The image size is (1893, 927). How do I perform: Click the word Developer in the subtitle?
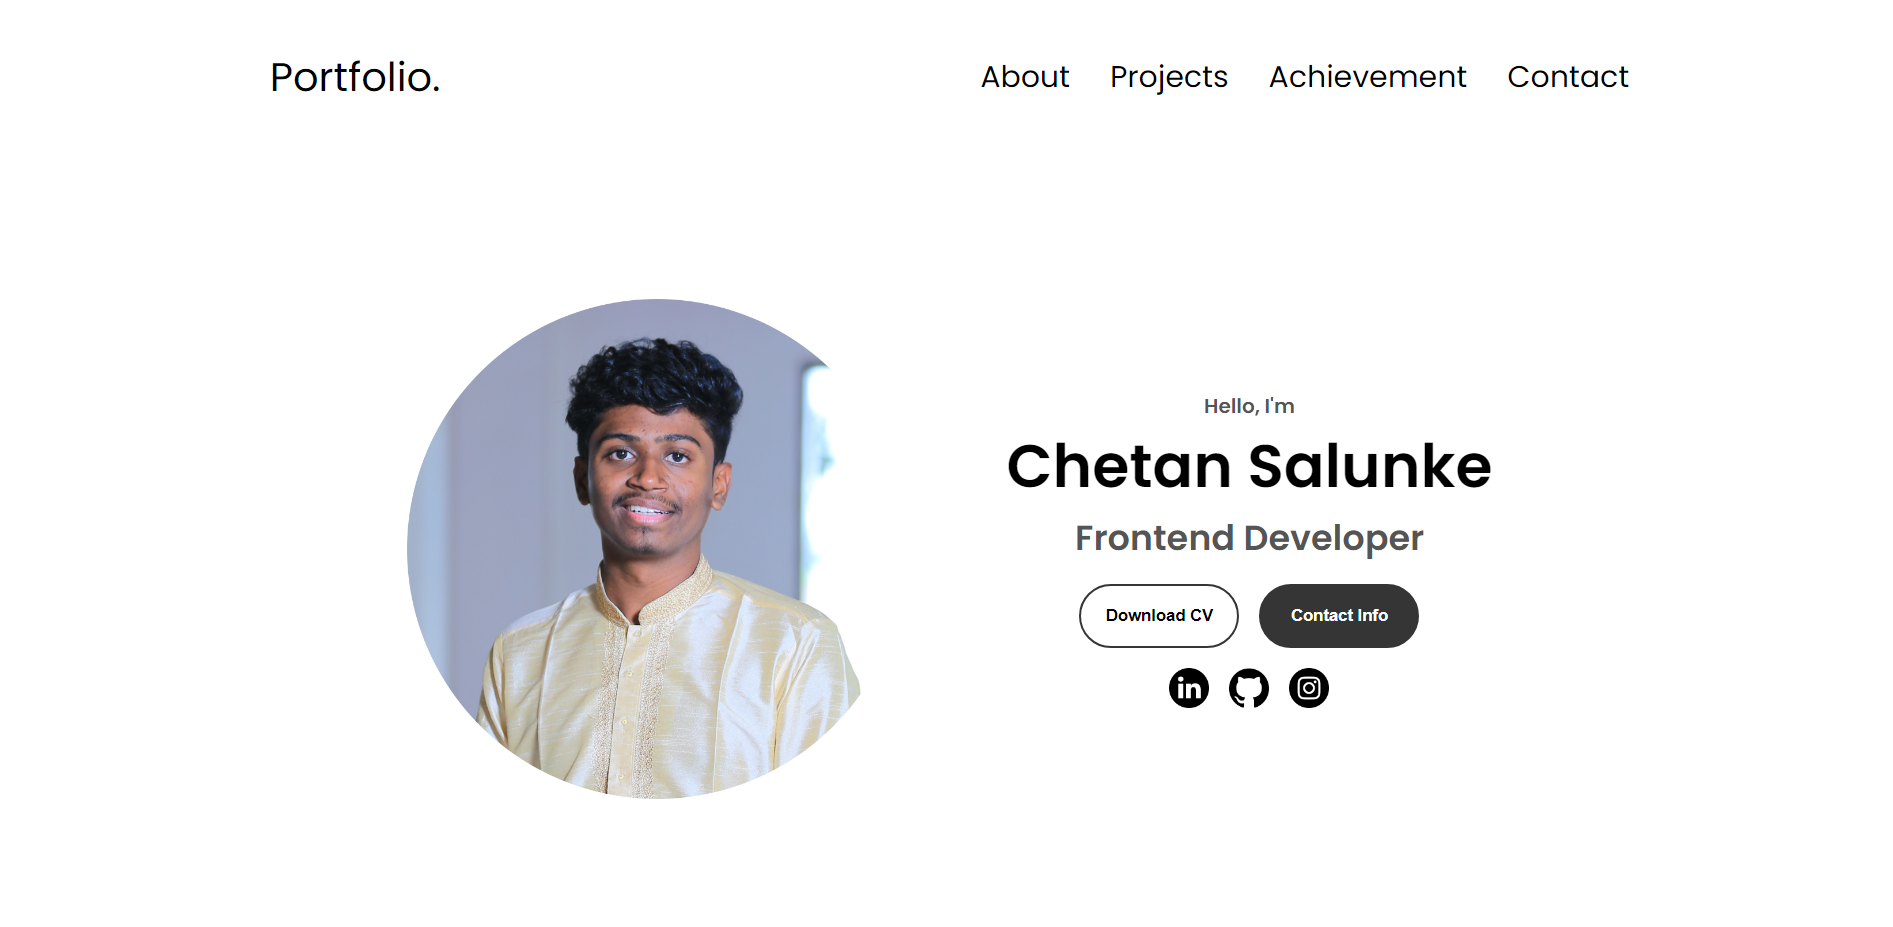tap(1333, 538)
